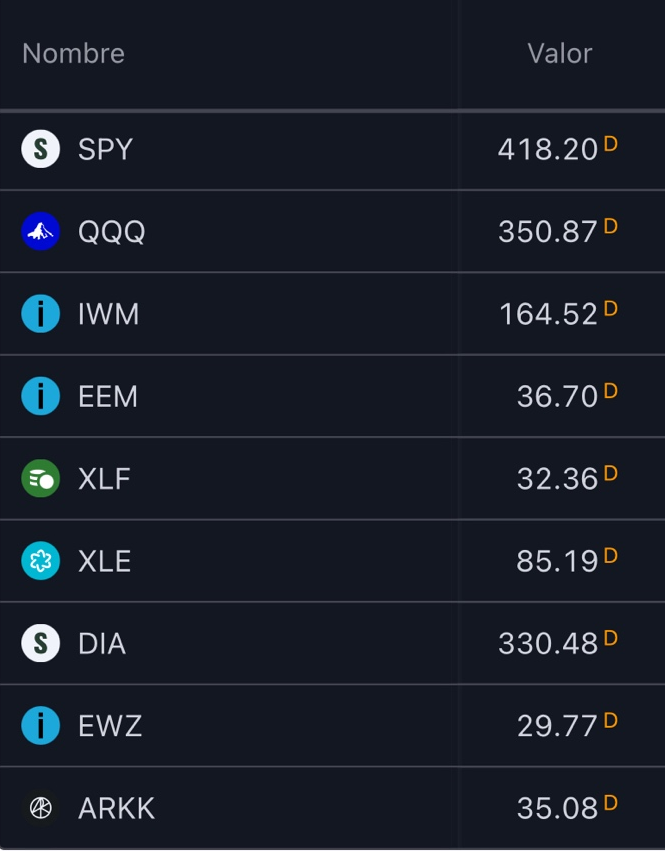Click the IWM value 164.52

pyautogui.click(x=548, y=315)
